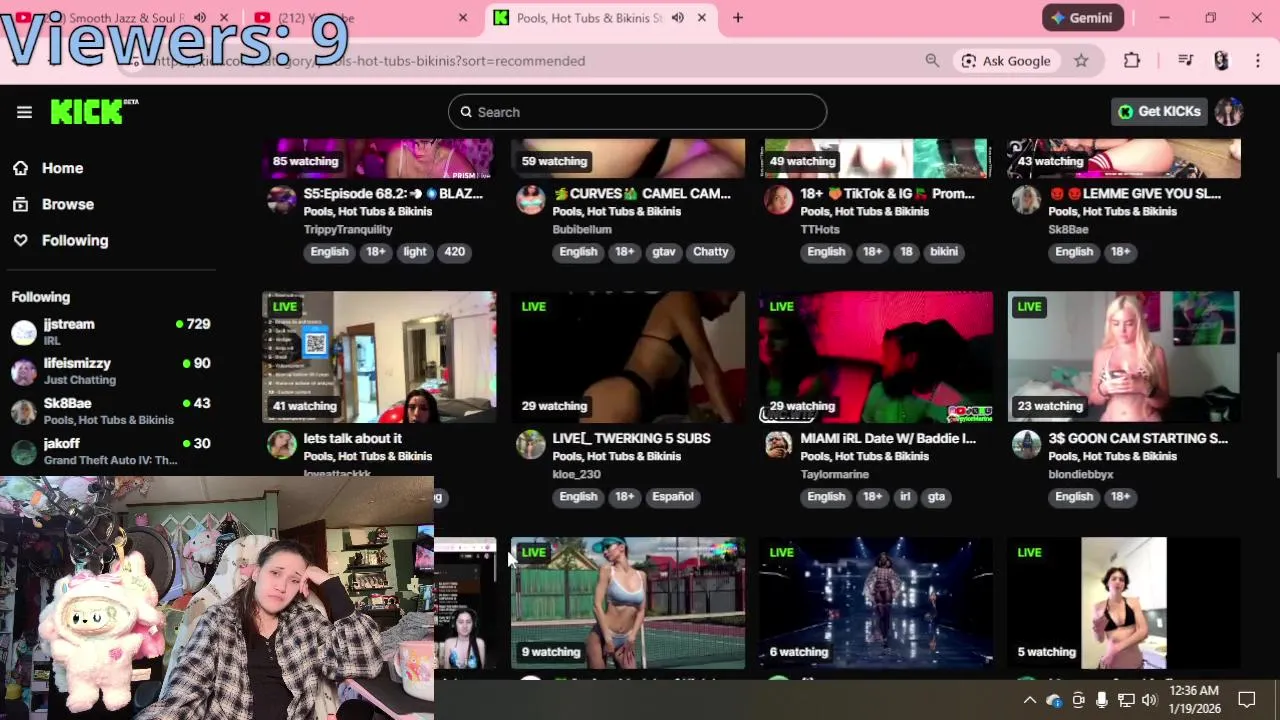The height and width of the screenshot is (720, 1280).
Task: Close the Pools, Hot Tubs & Bikinis tab
Action: pyautogui.click(x=702, y=18)
